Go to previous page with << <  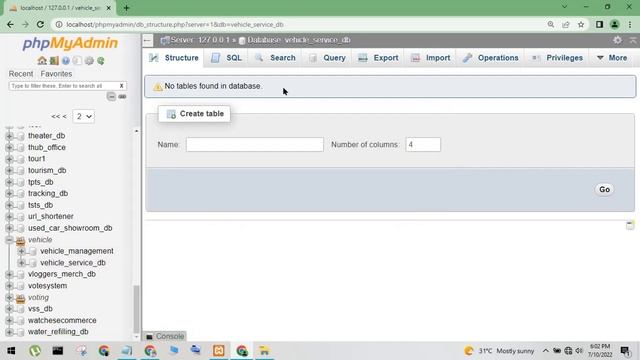(59, 117)
